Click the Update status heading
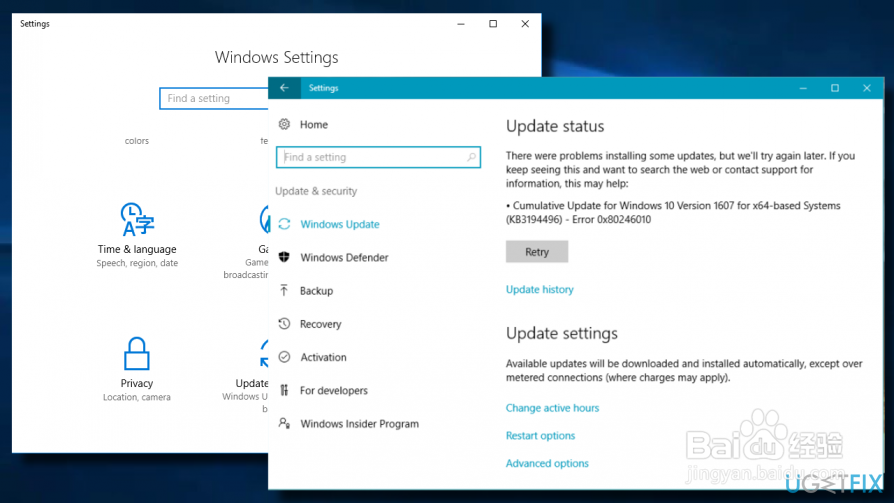Image resolution: width=894 pixels, height=504 pixels. click(555, 126)
